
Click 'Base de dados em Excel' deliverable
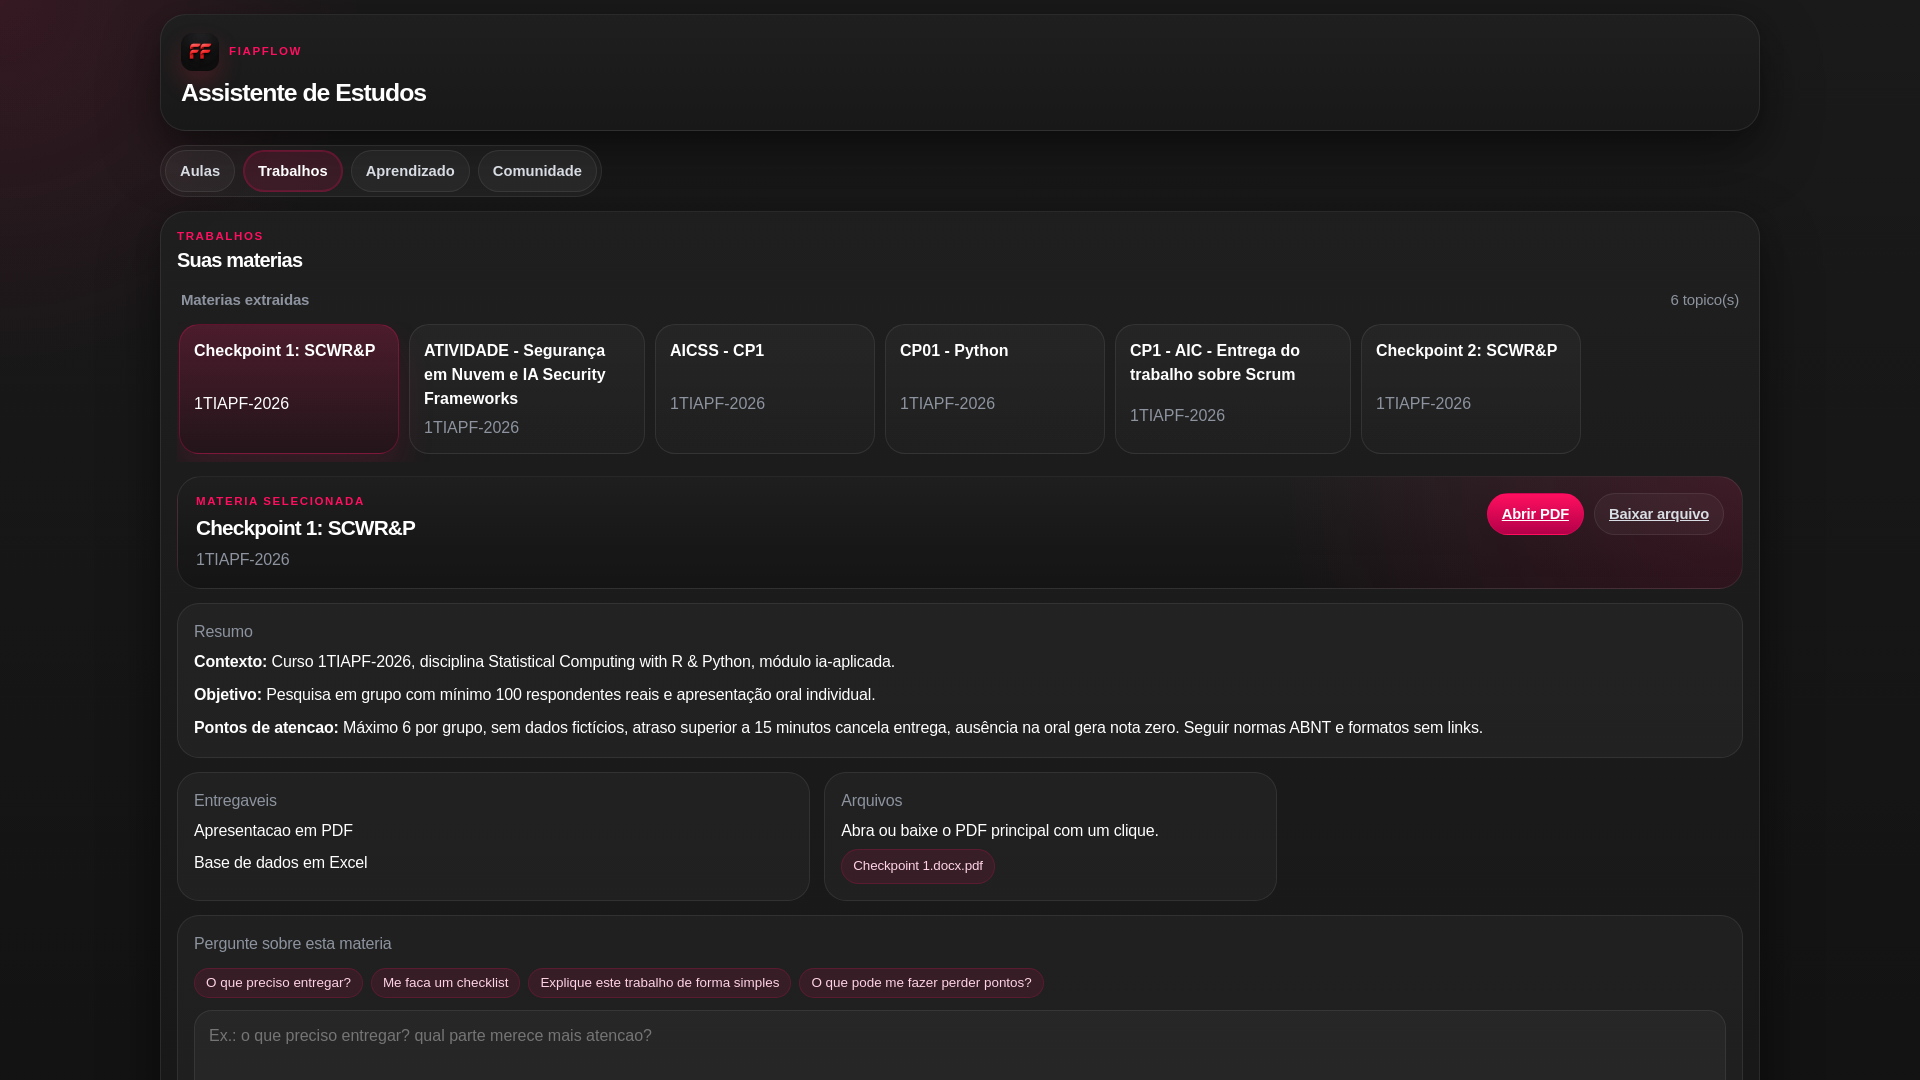[280, 863]
